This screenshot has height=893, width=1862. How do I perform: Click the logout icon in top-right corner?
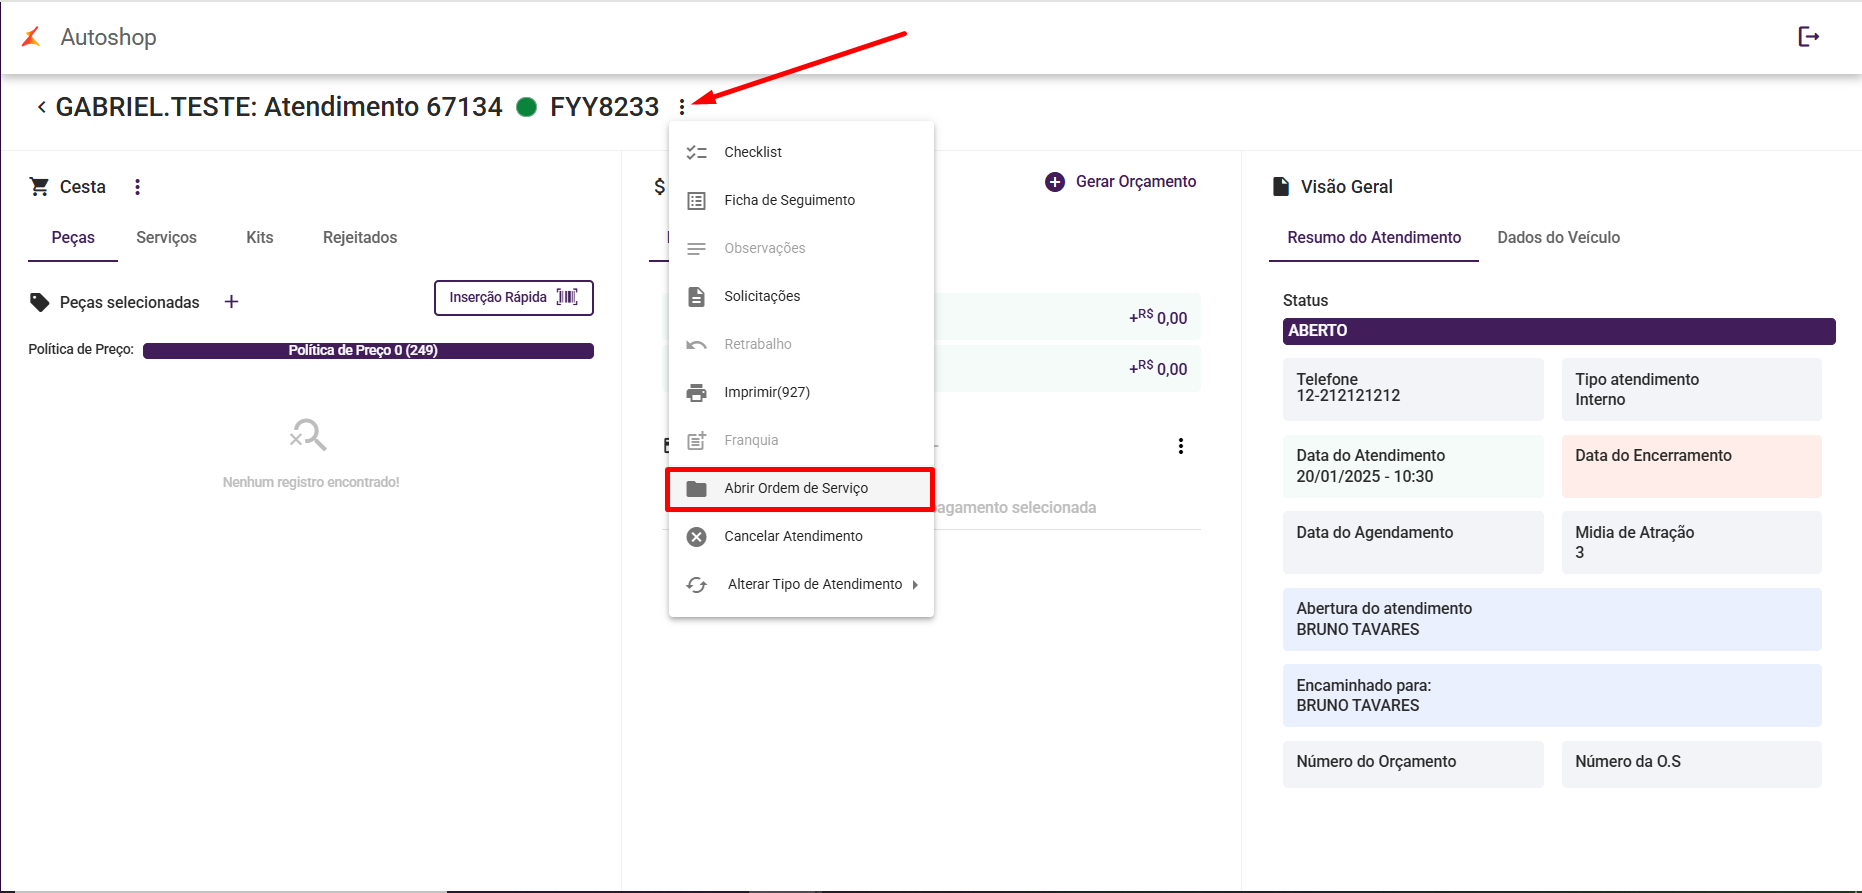pyautogui.click(x=1808, y=37)
